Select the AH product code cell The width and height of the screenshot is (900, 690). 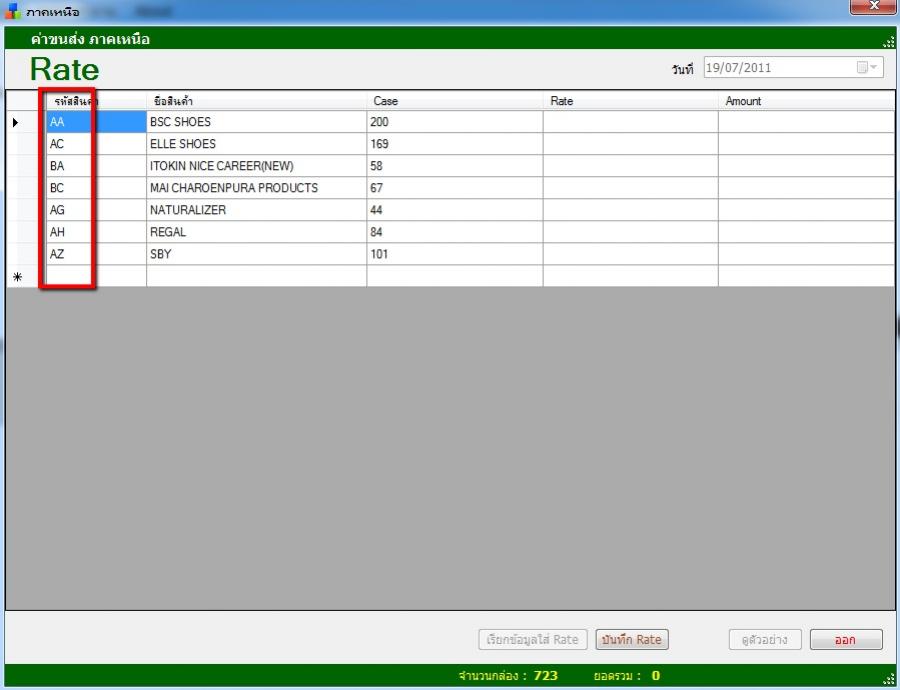coord(96,232)
